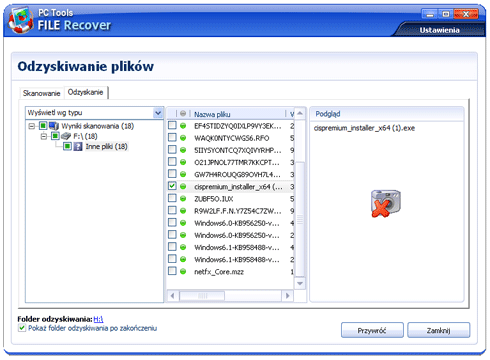The width and height of the screenshot is (490, 360).
Task: Select the Inne pliki (18) tree item
Action: click(x=106, y=146)
